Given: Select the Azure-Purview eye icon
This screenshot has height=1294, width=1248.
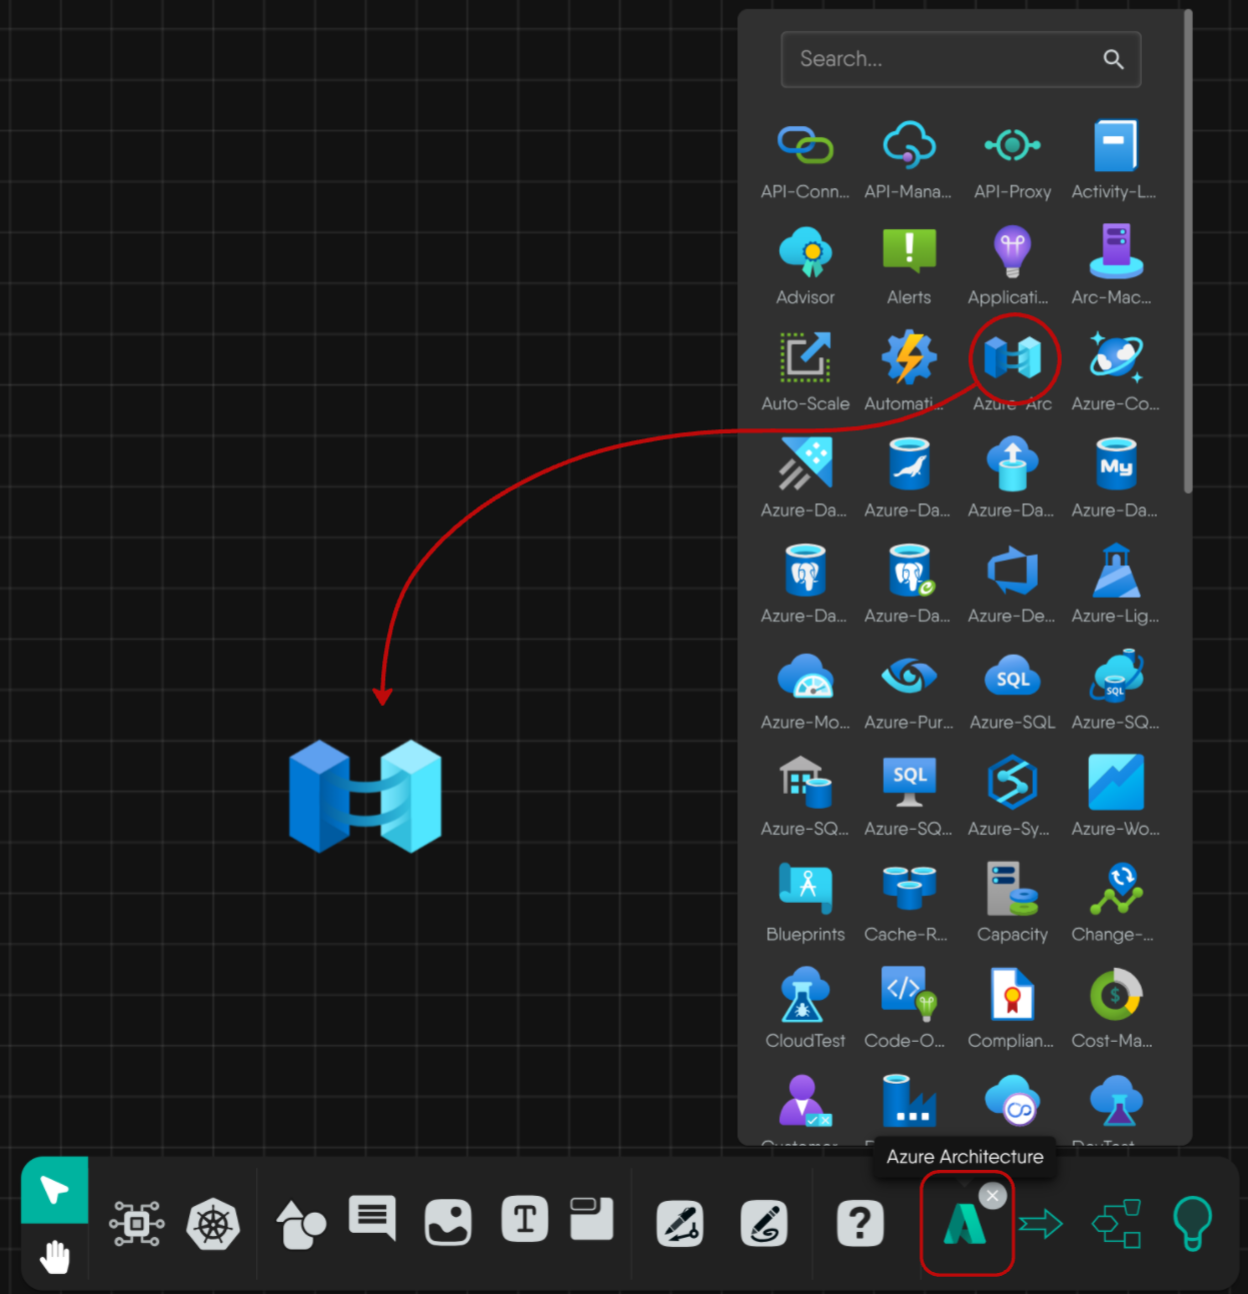Looking at the screenshot, I should pos(909,676).
